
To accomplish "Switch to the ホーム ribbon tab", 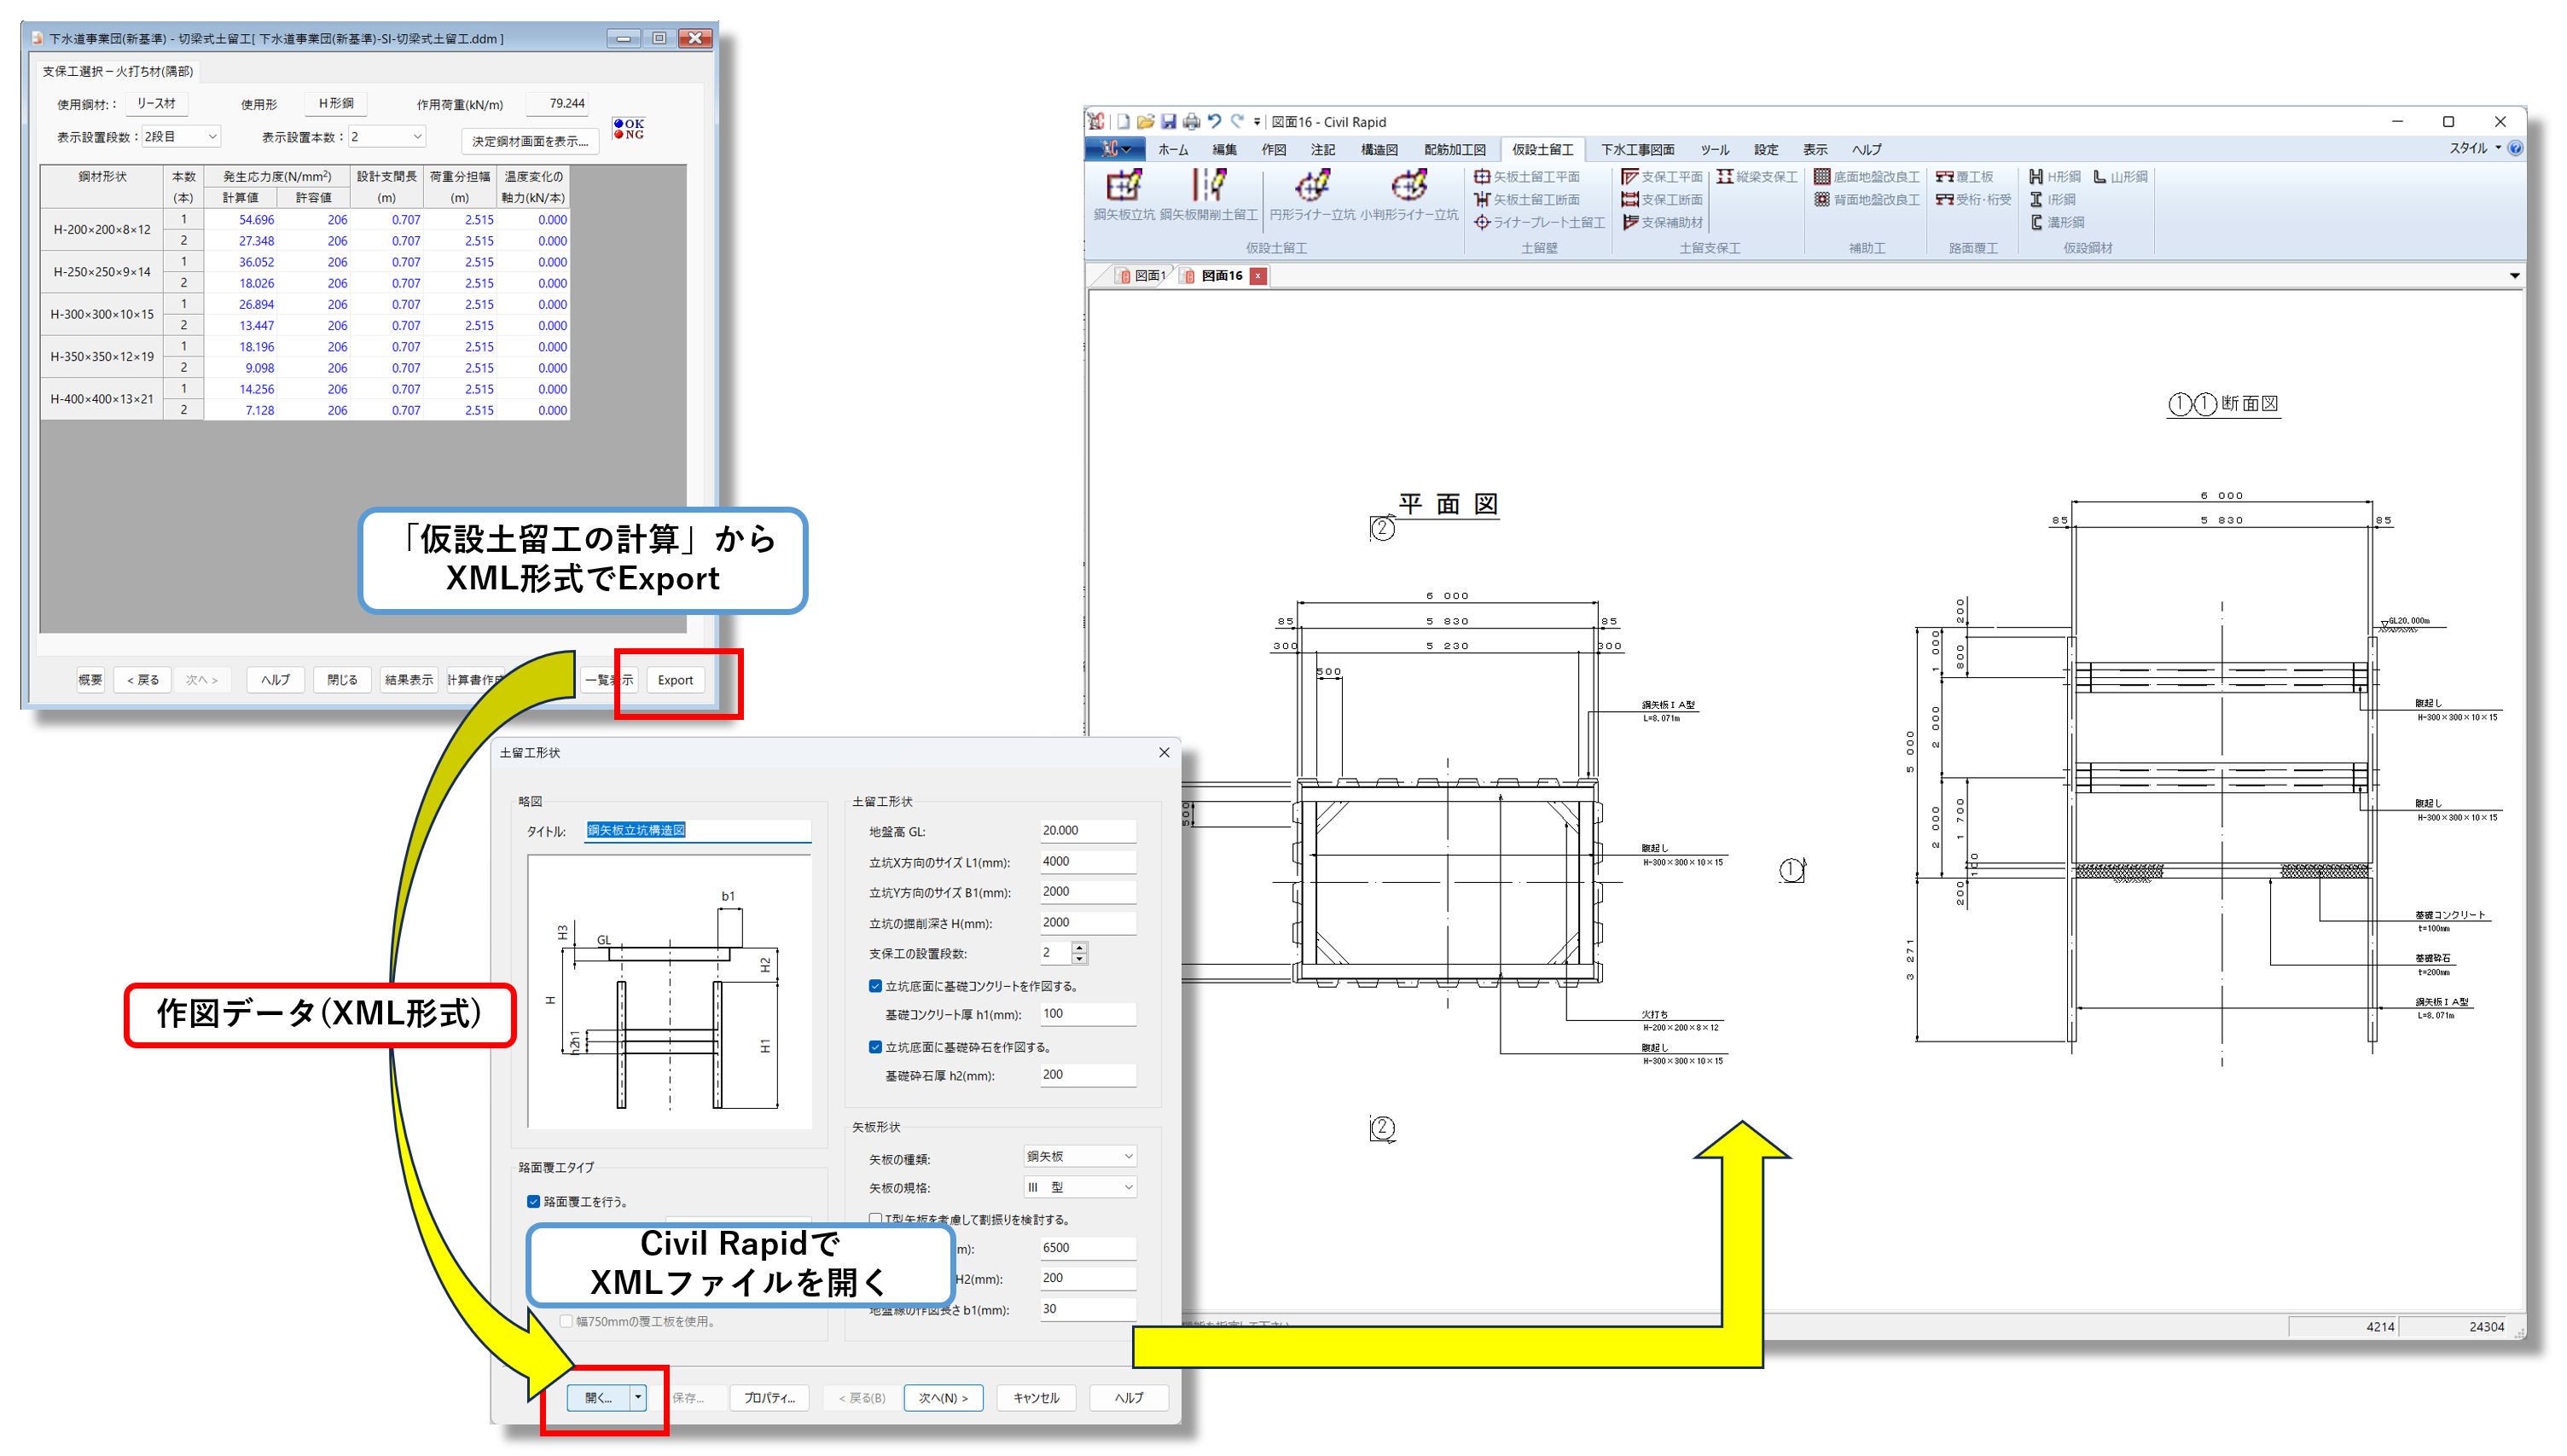I will point(1172,150).
